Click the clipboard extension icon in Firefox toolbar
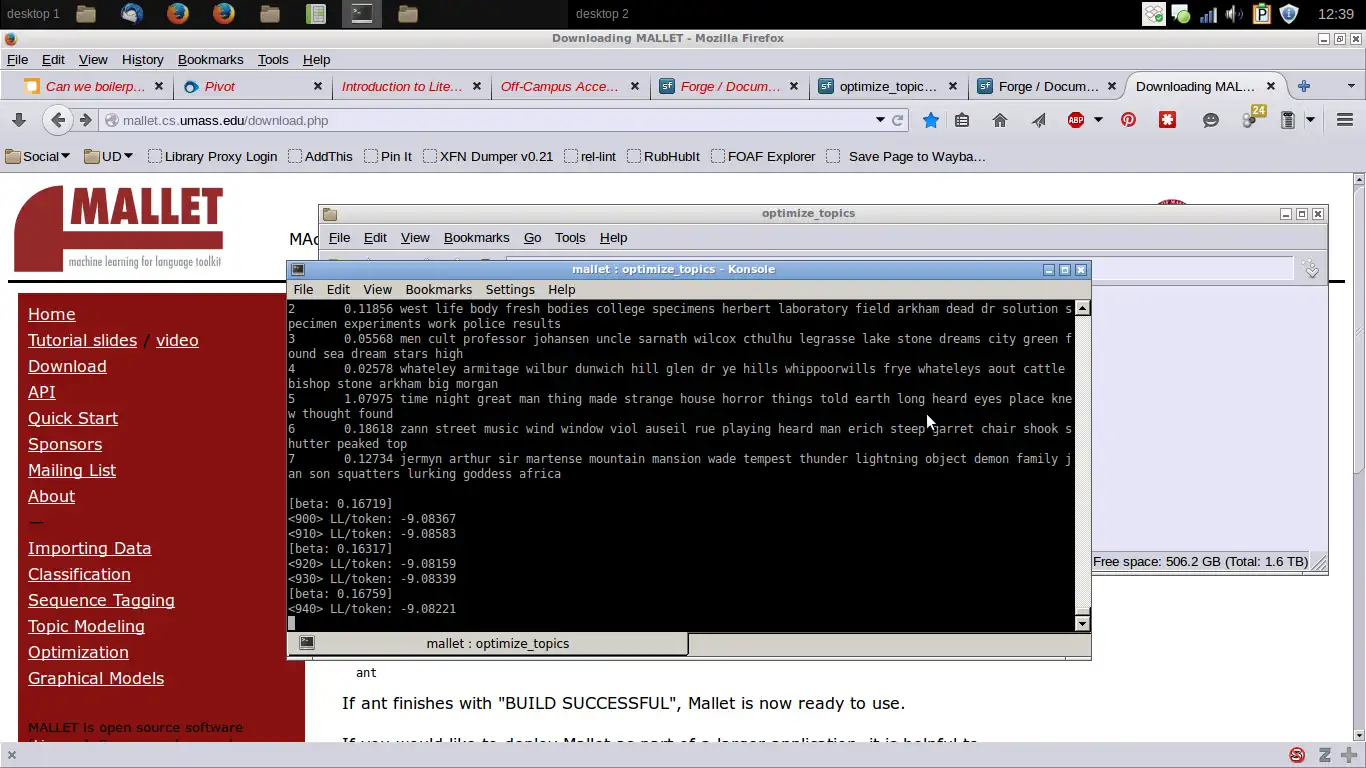 [1288, 120]
